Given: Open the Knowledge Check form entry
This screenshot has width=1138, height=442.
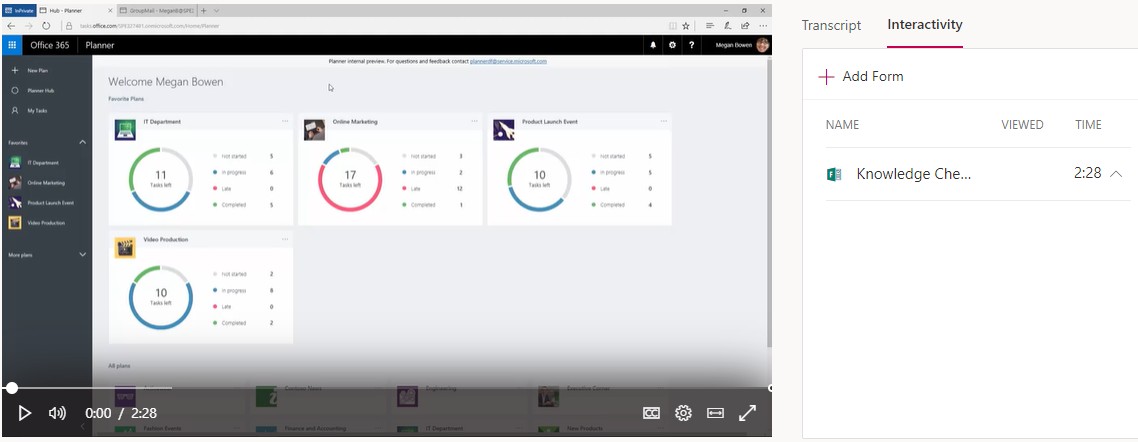Looking at the screenshot, I should 914,174.
